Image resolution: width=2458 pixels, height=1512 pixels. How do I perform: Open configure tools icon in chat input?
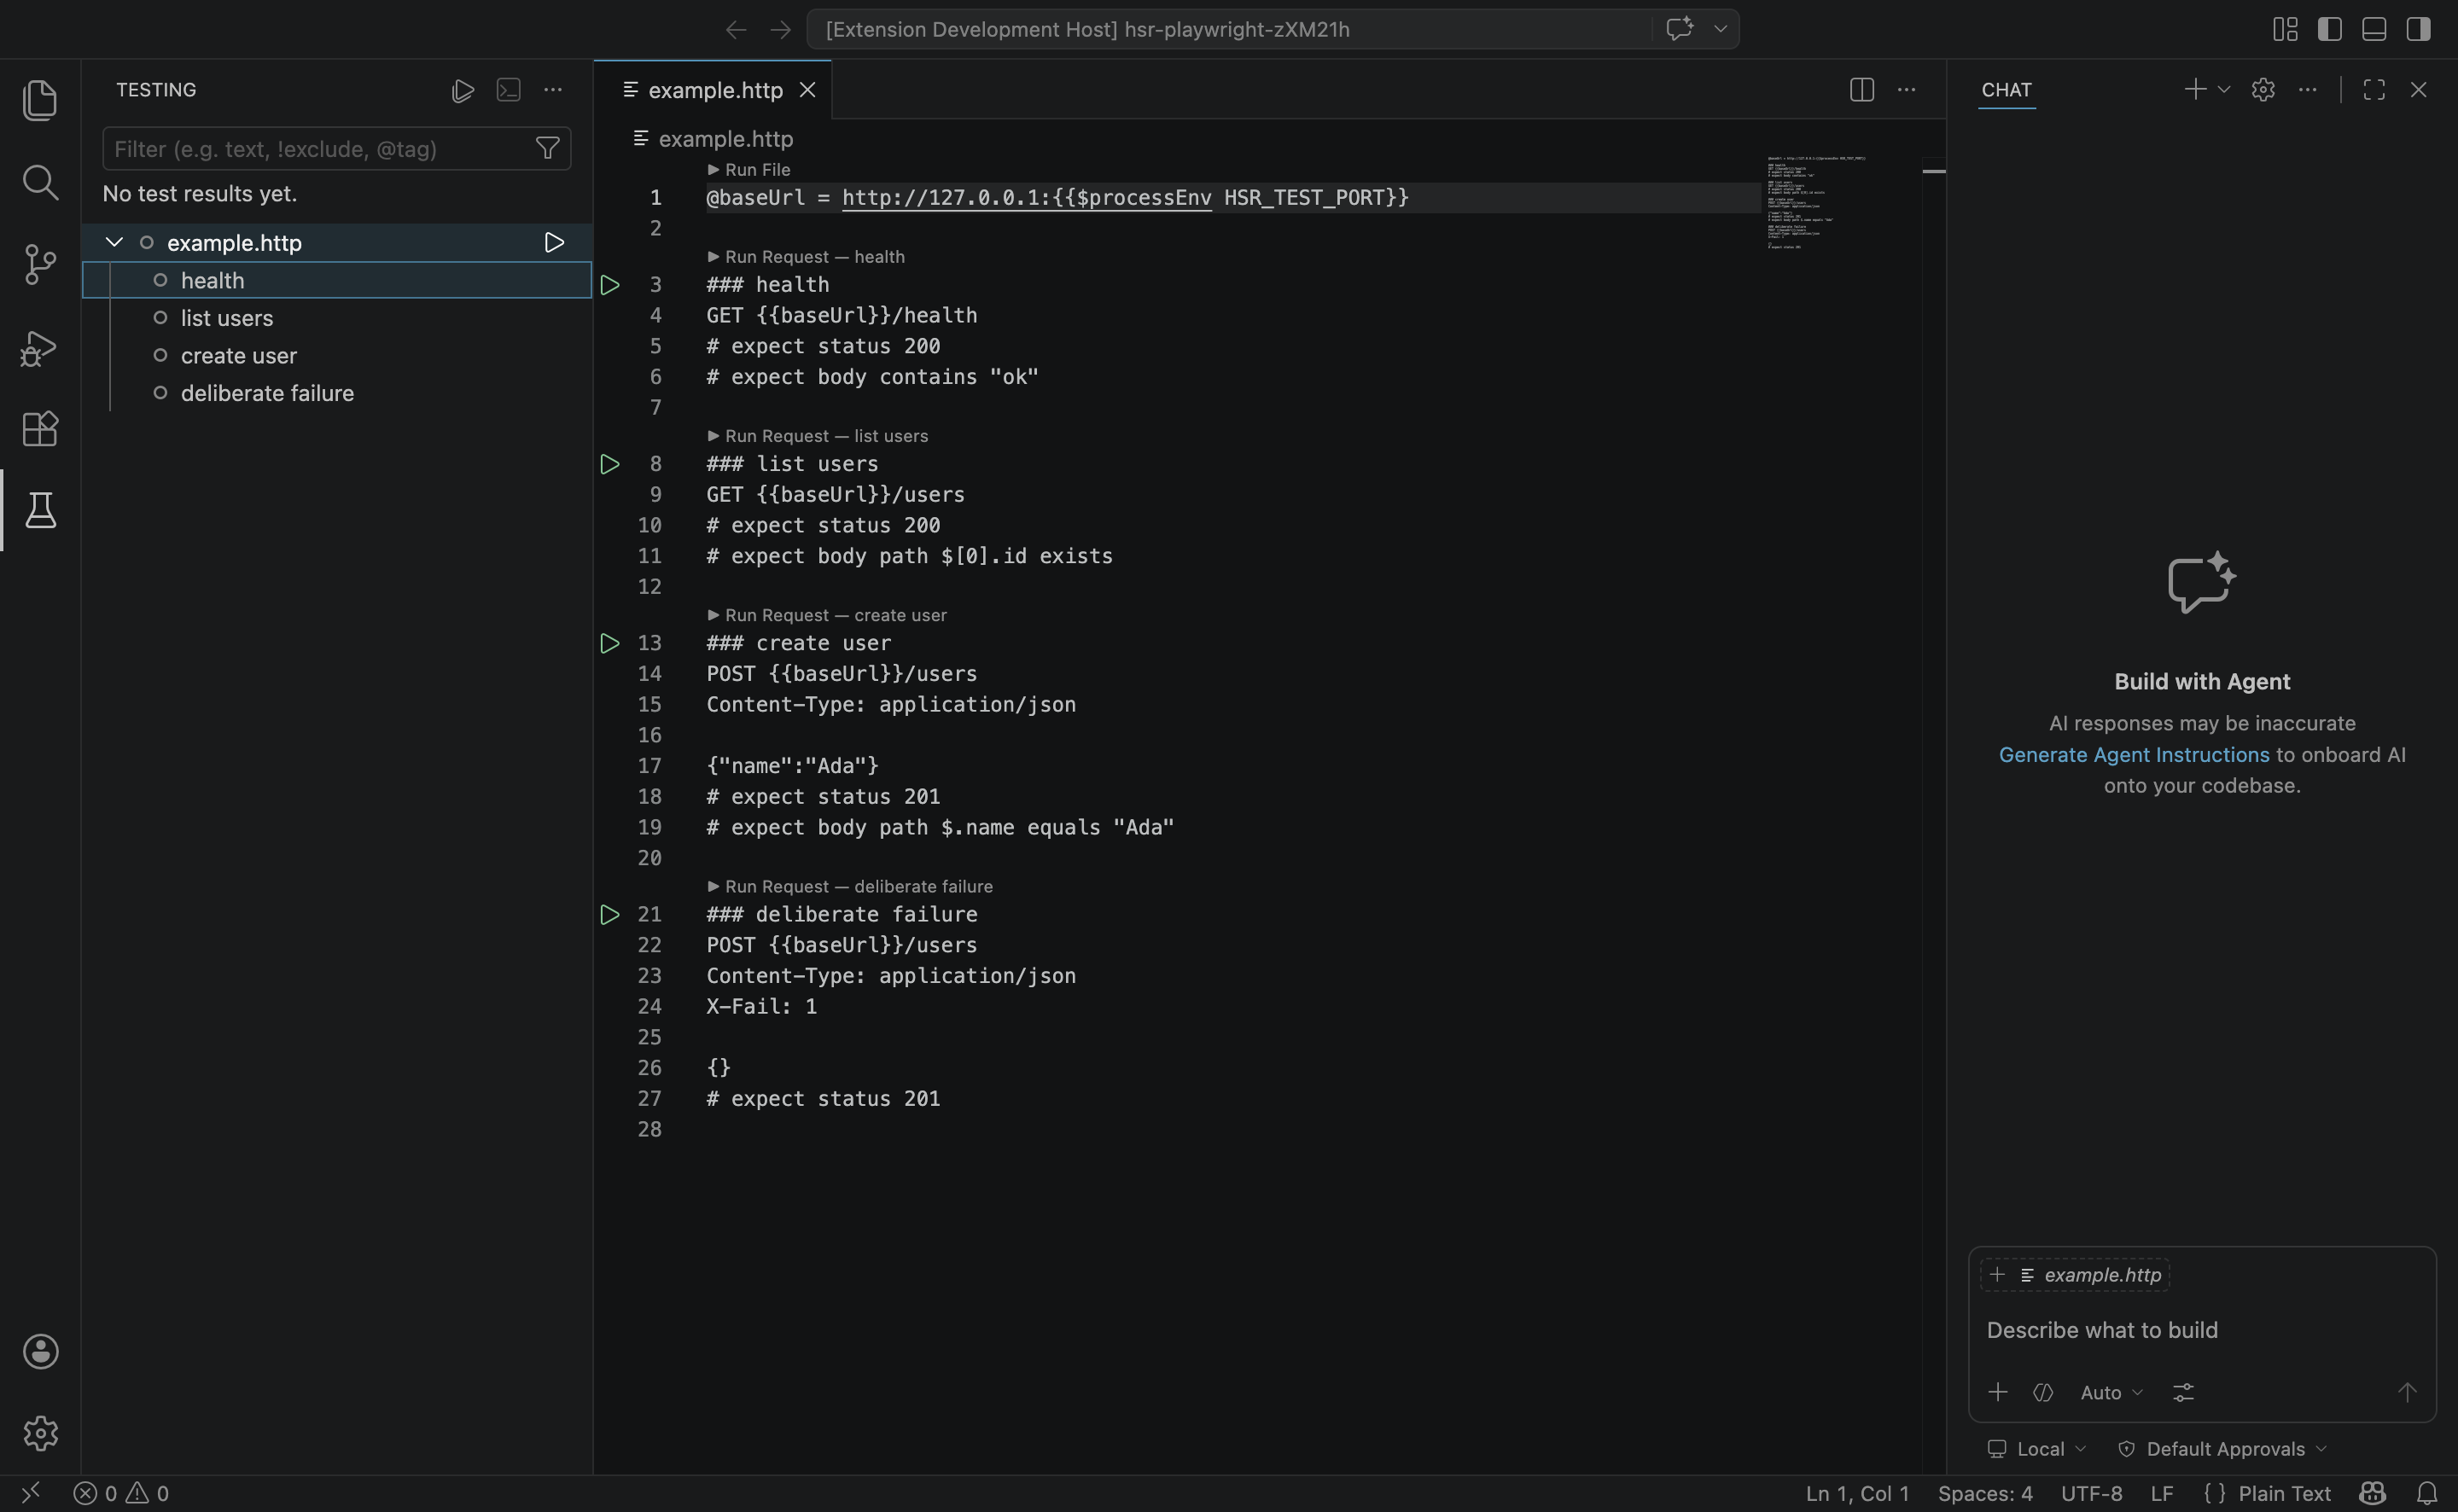tap(2183, 1392)
